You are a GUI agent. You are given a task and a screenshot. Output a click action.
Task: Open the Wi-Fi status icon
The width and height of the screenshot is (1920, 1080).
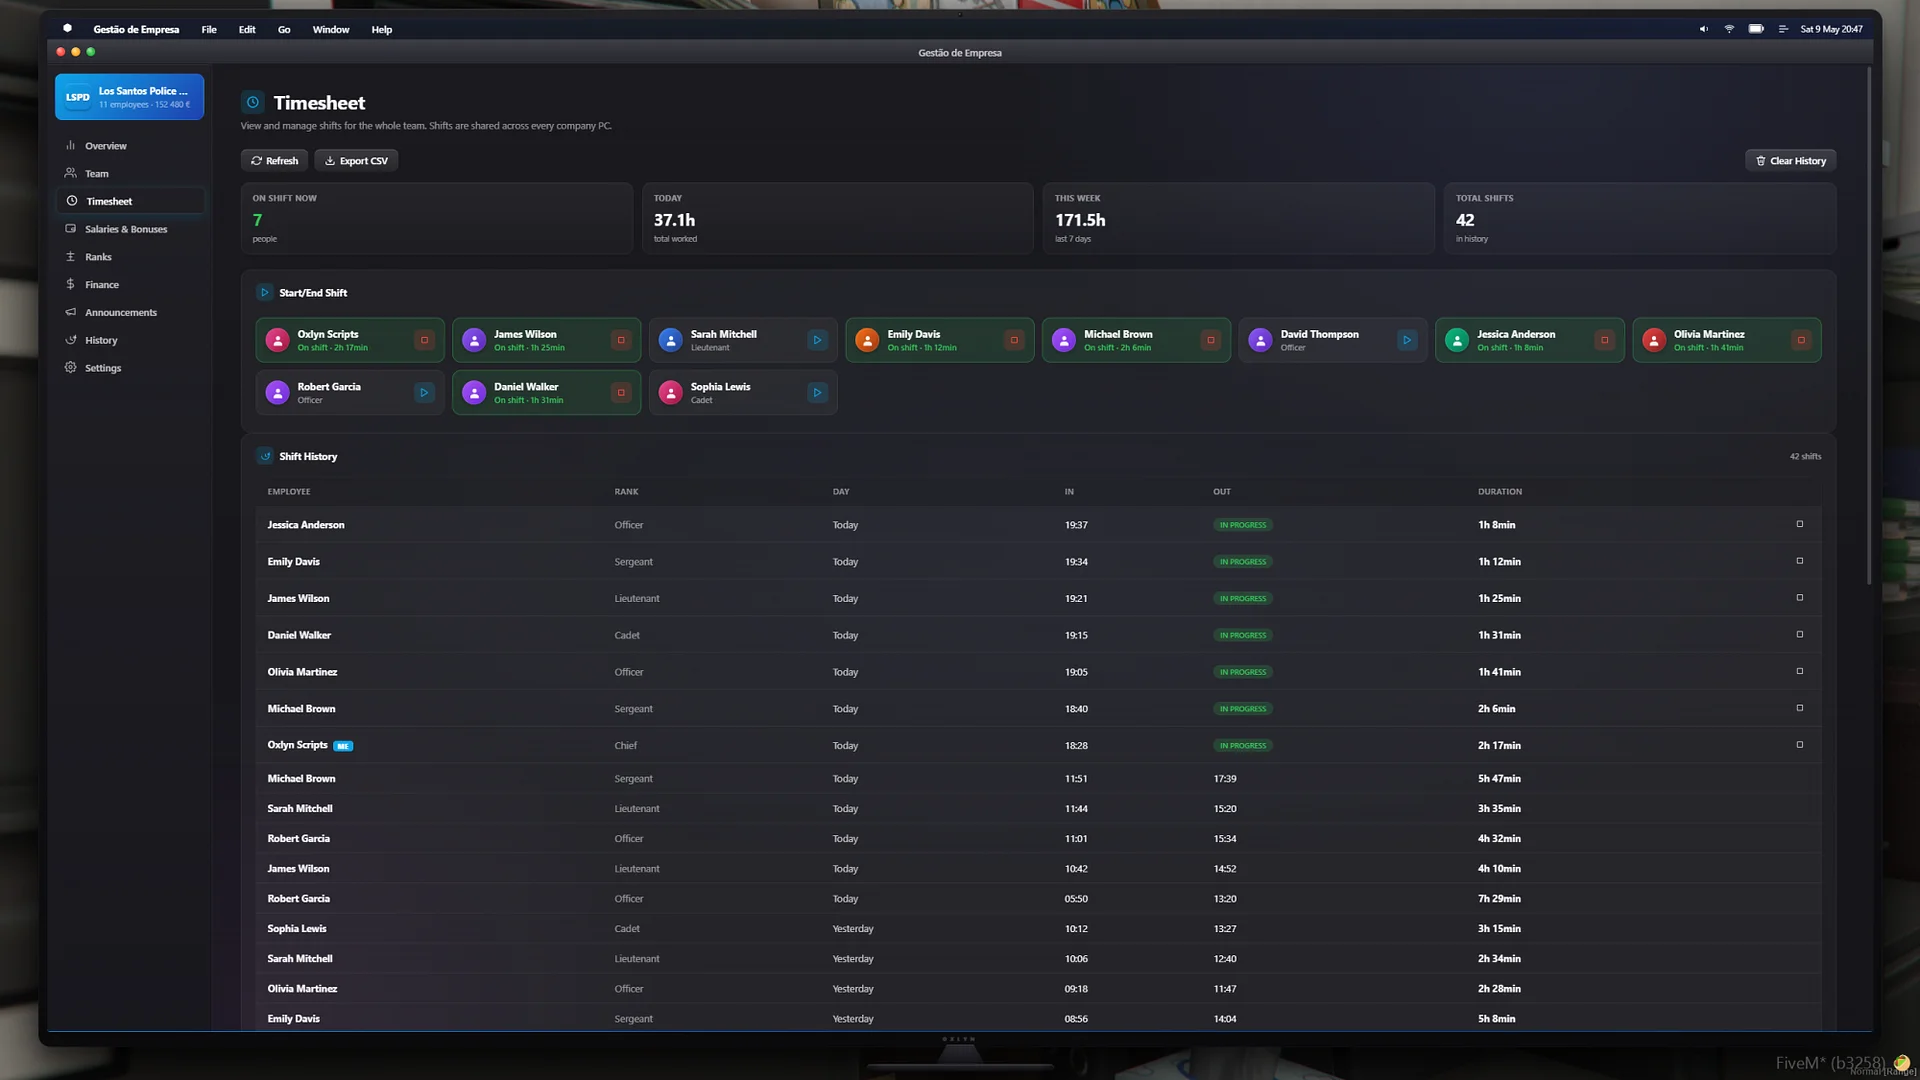click(1729, 29)
